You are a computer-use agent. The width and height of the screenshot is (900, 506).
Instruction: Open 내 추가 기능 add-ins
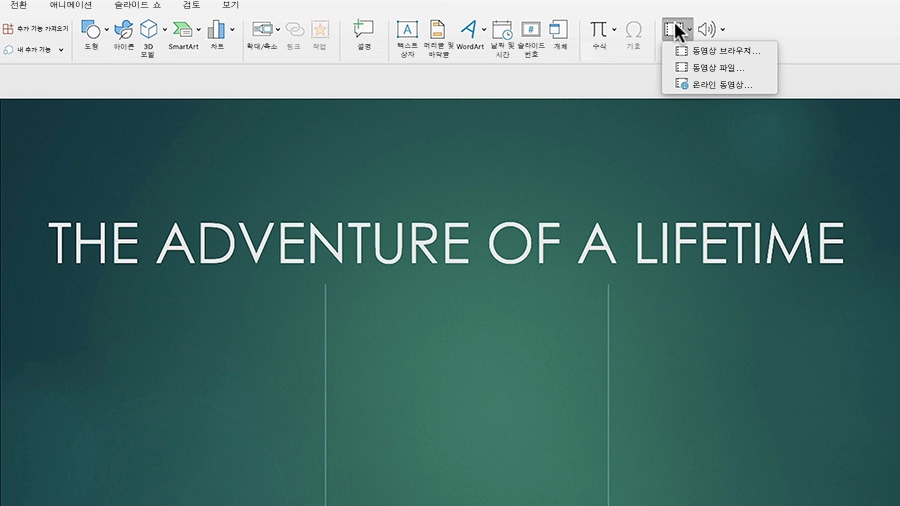click(x=28, y=50)
